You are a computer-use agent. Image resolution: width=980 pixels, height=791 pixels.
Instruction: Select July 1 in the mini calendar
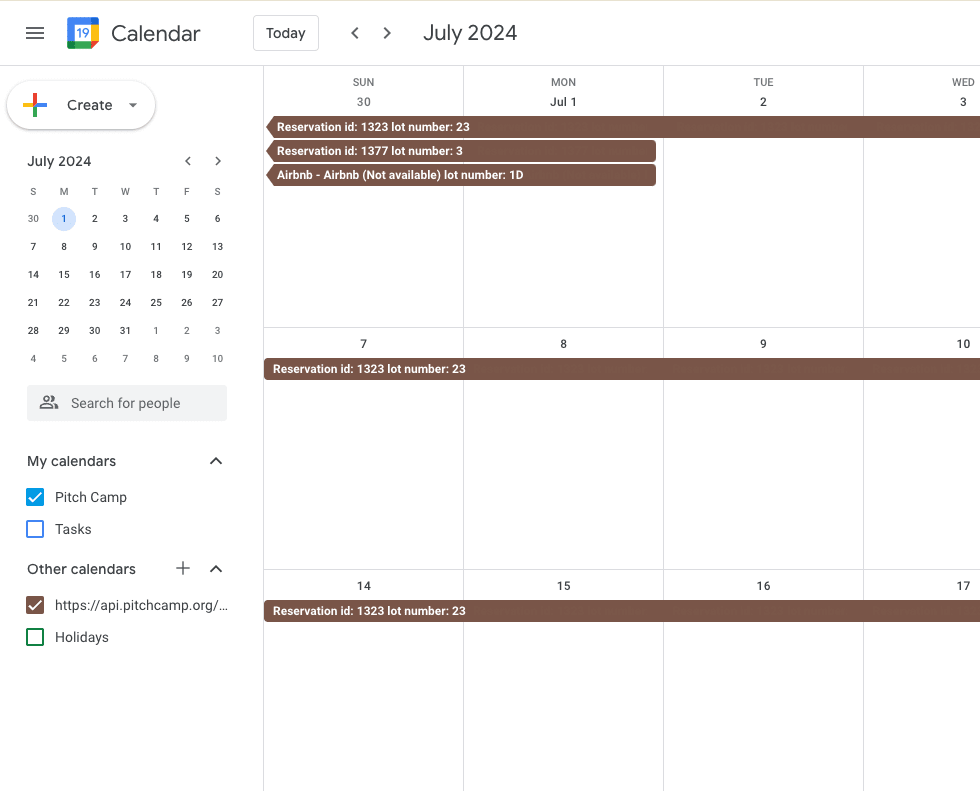pyautogui.click(x=64, y=219)
